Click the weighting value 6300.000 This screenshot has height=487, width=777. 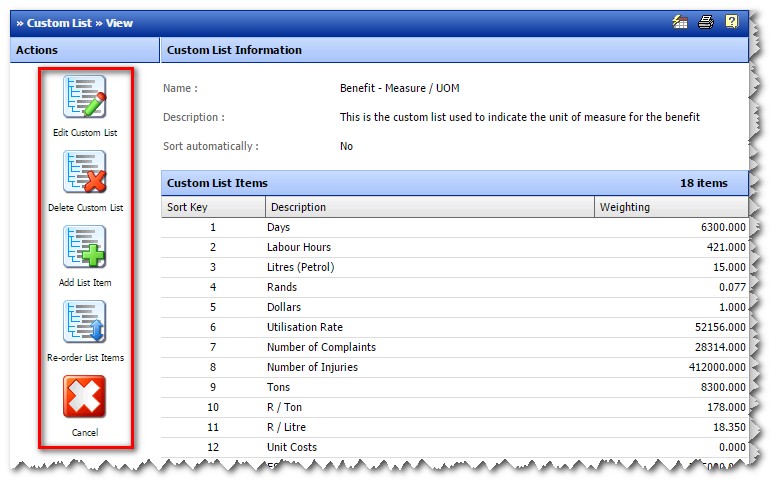723,227
